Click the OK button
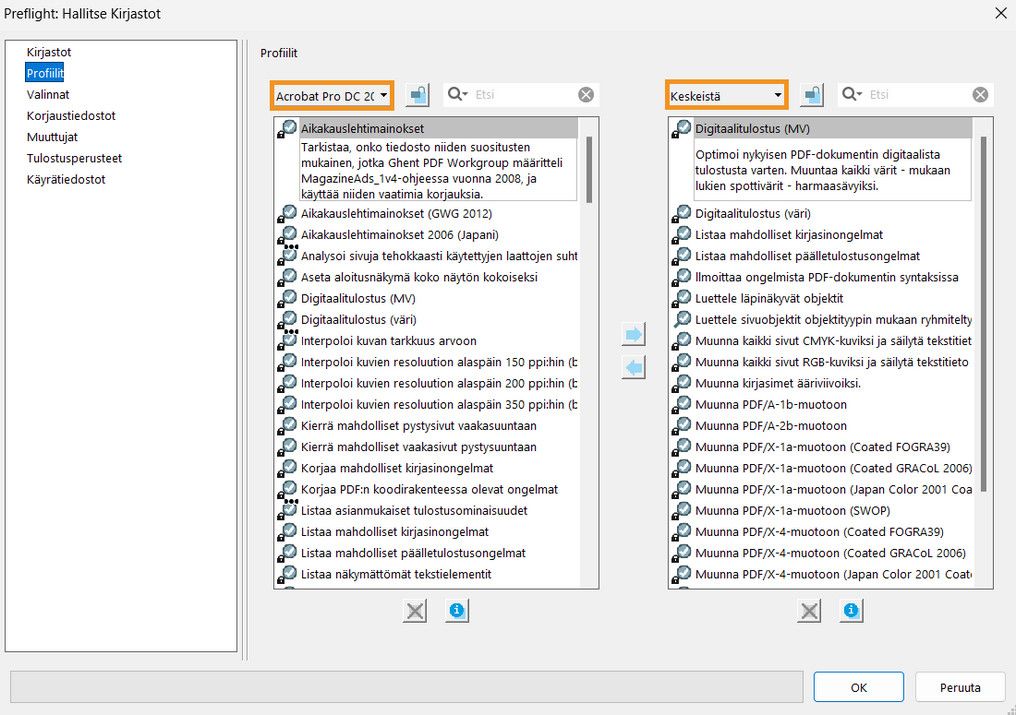The height and width of the screenshot is (715, 1016). coord(859,687)
